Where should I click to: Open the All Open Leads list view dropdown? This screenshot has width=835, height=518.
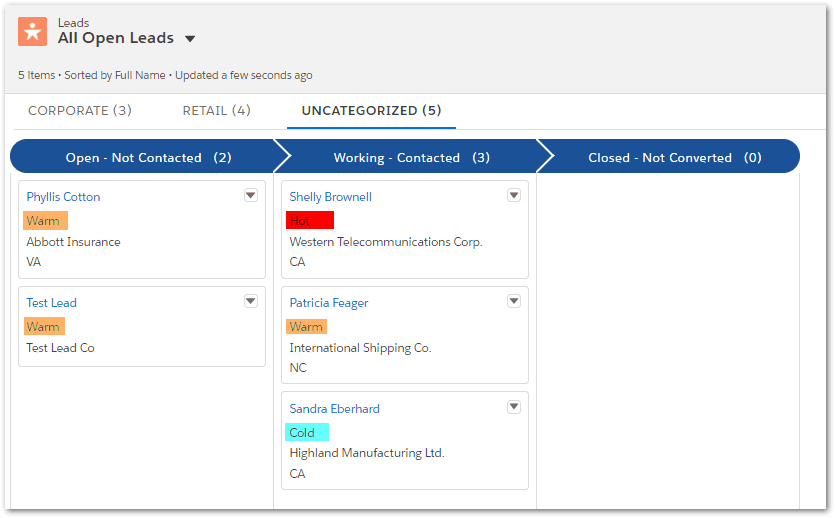click(x=190, y=39)
